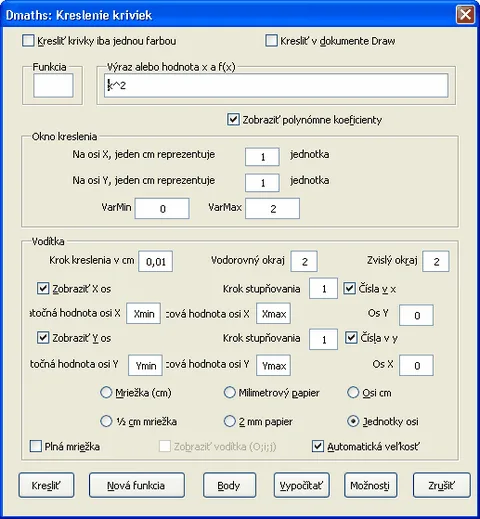Toggle 'Zobraziť Y os' checkbox
This screenshot has width=480, height=519.
pos(43,338)
